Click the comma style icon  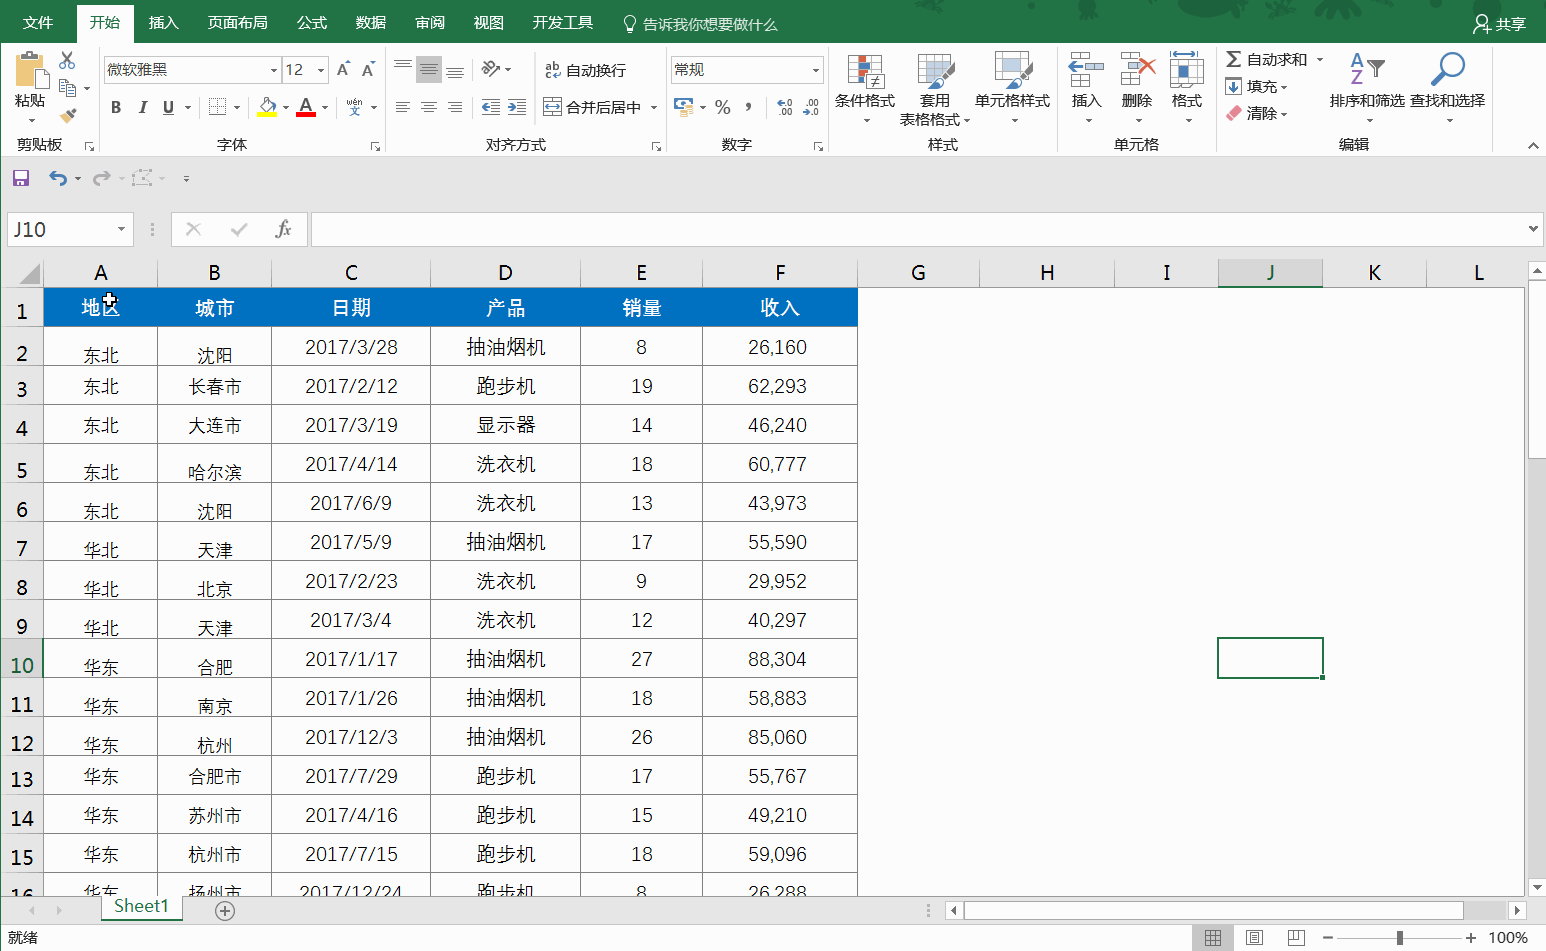[x=750, y=107]
